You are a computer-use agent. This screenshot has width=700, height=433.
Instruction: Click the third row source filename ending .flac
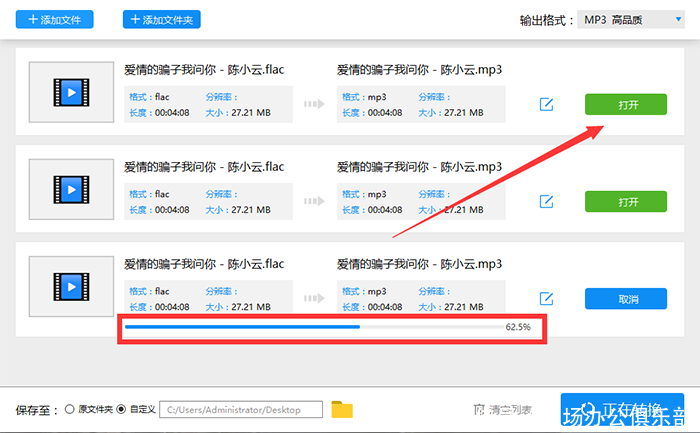(204, 264)
